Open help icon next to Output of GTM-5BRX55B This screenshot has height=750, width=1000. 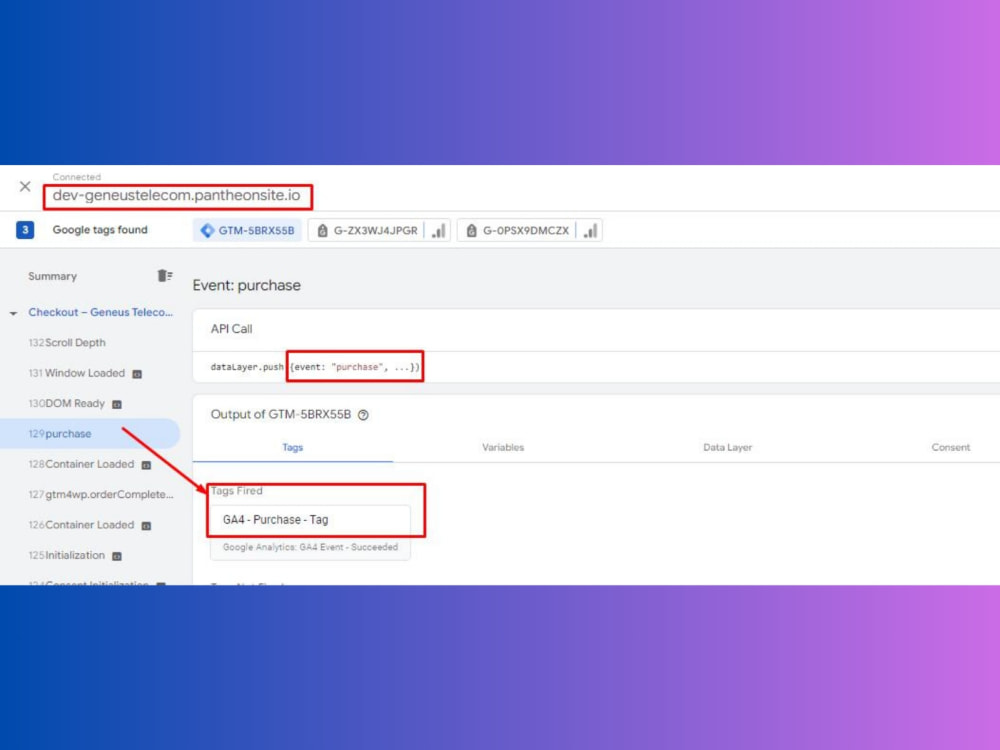tap(363, 415)
